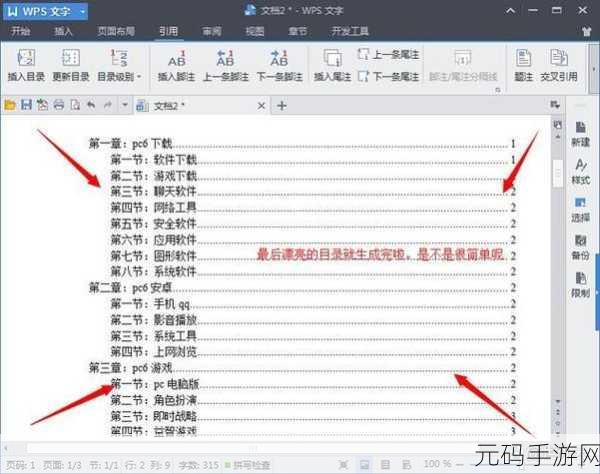Click the scroll down arrow of vertical scrollbar
Viewport: 600px width, 474px height.
[558, 401]
